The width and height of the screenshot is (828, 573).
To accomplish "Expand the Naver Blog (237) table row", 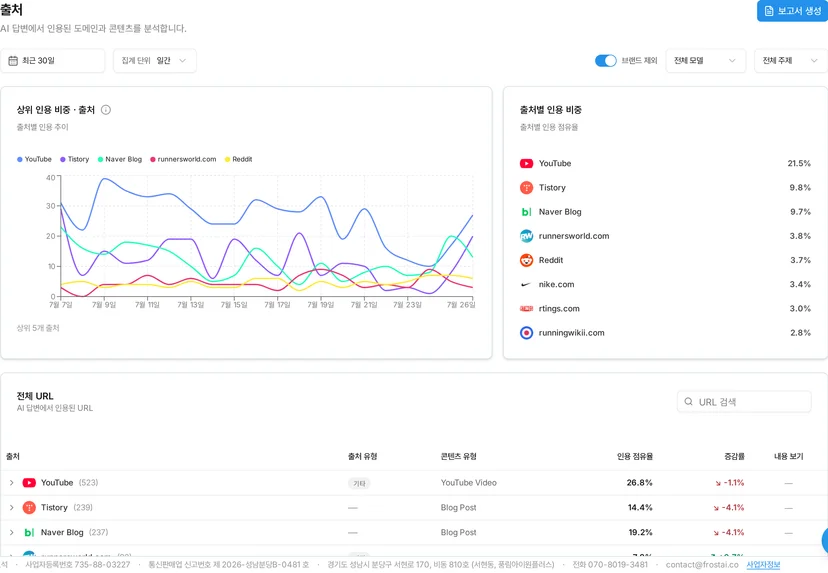I will click(12, 532).
